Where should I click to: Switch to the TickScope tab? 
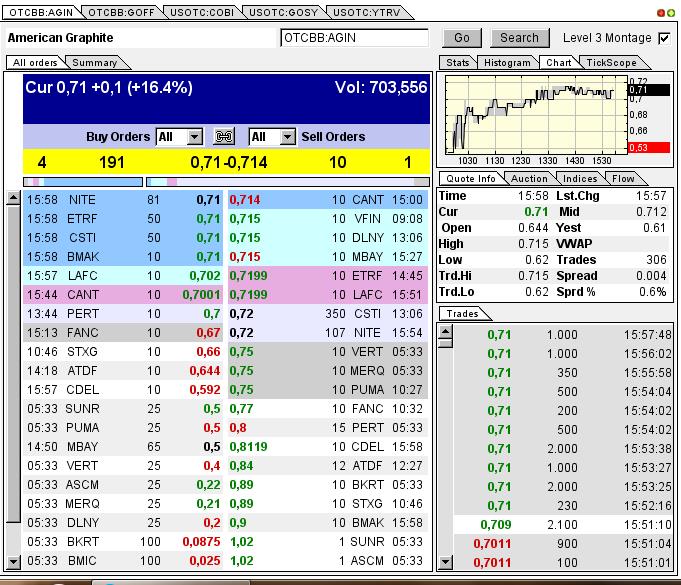tap(611, 62)
